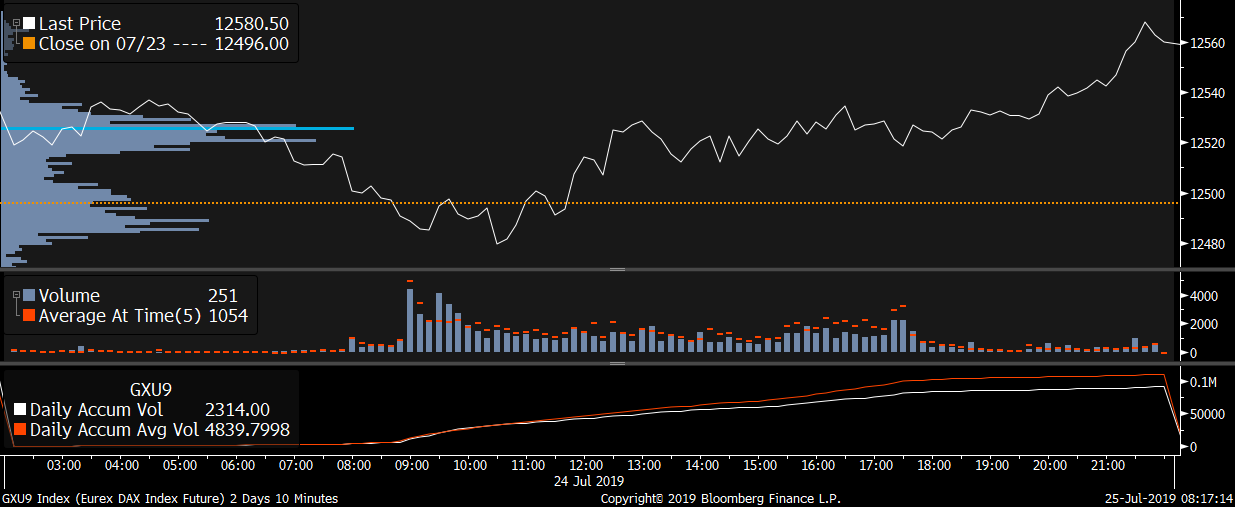This screenshot has height=507, width=1235.
Task: Click the 05:00 time axis label
Action: coord(180,465)
